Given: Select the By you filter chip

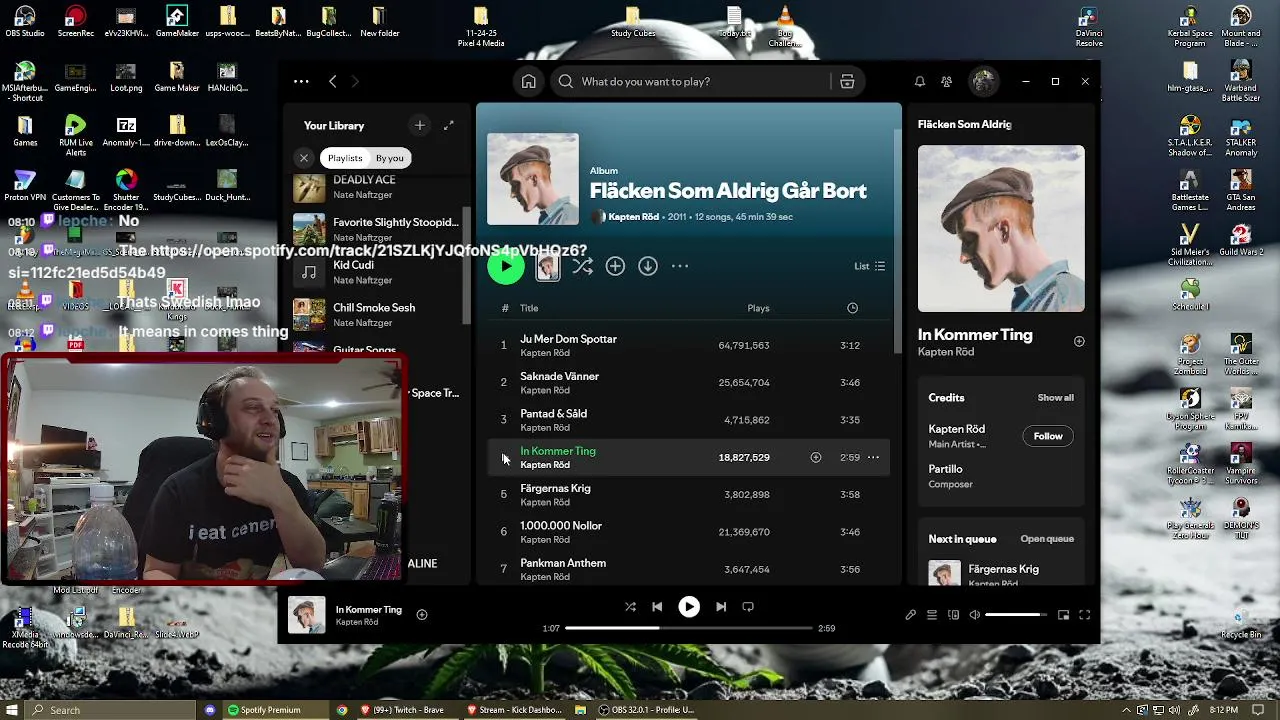Looking at the screenshot, I should coord(390,158).
